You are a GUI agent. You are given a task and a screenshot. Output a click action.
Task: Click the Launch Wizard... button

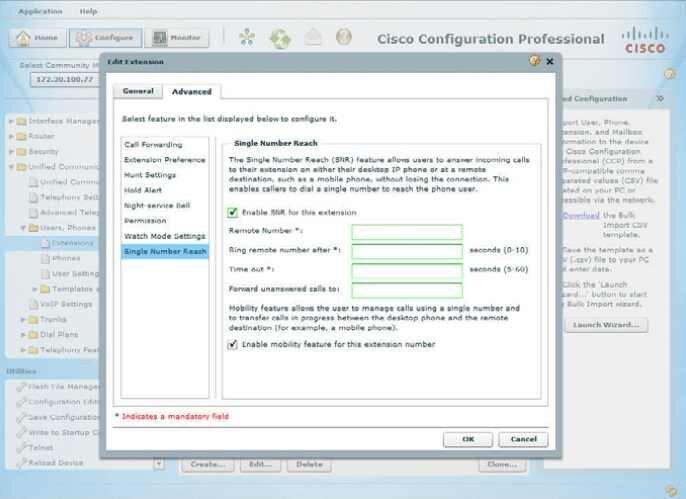[606, 325]
